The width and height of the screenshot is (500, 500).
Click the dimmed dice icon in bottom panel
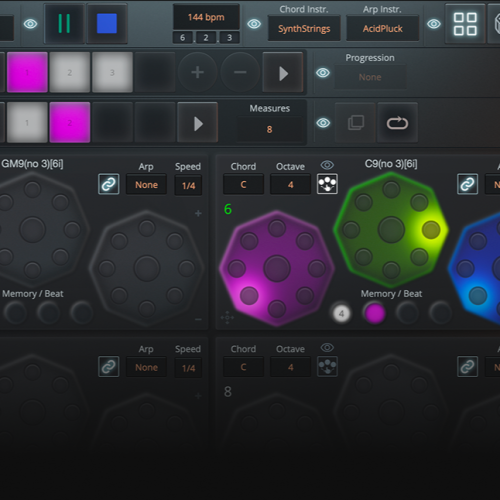tap(327, 367)
